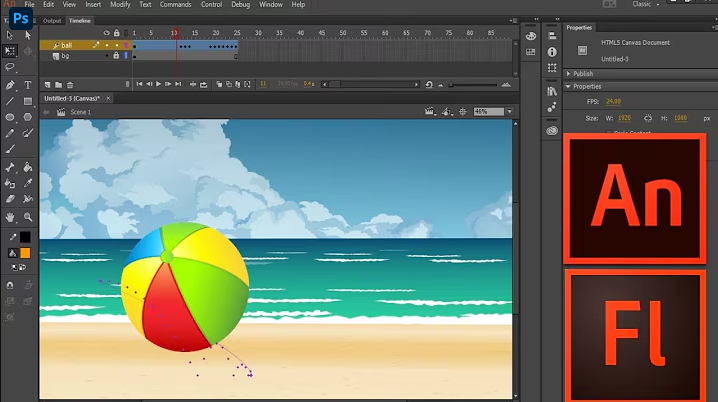
Task: Open the CC Libraries panel icon
Action: click(552, 130)
